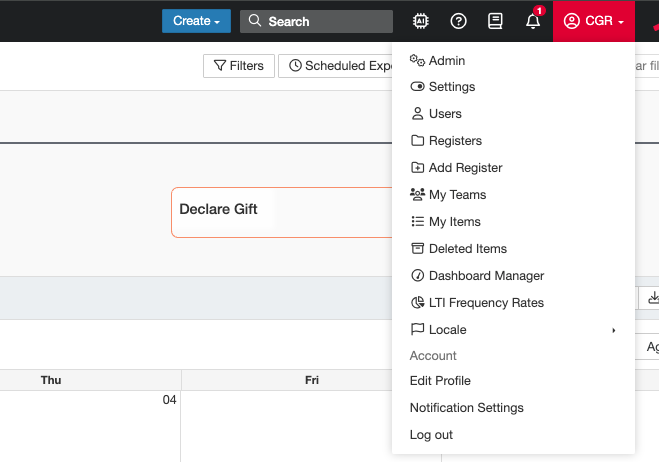This screenshot has width=659, height=462.
Task: Click the Locale flag icon
Action: coord(417,329)
